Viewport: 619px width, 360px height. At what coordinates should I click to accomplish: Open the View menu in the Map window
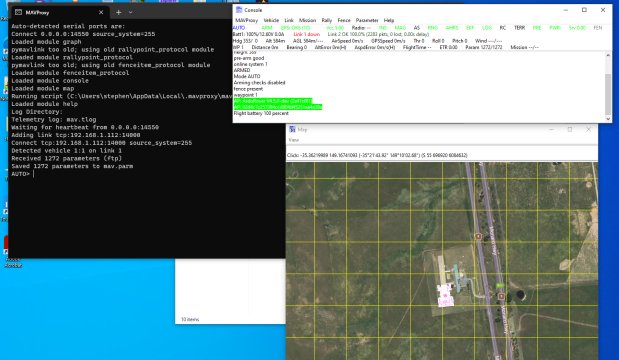pos(294,140)
